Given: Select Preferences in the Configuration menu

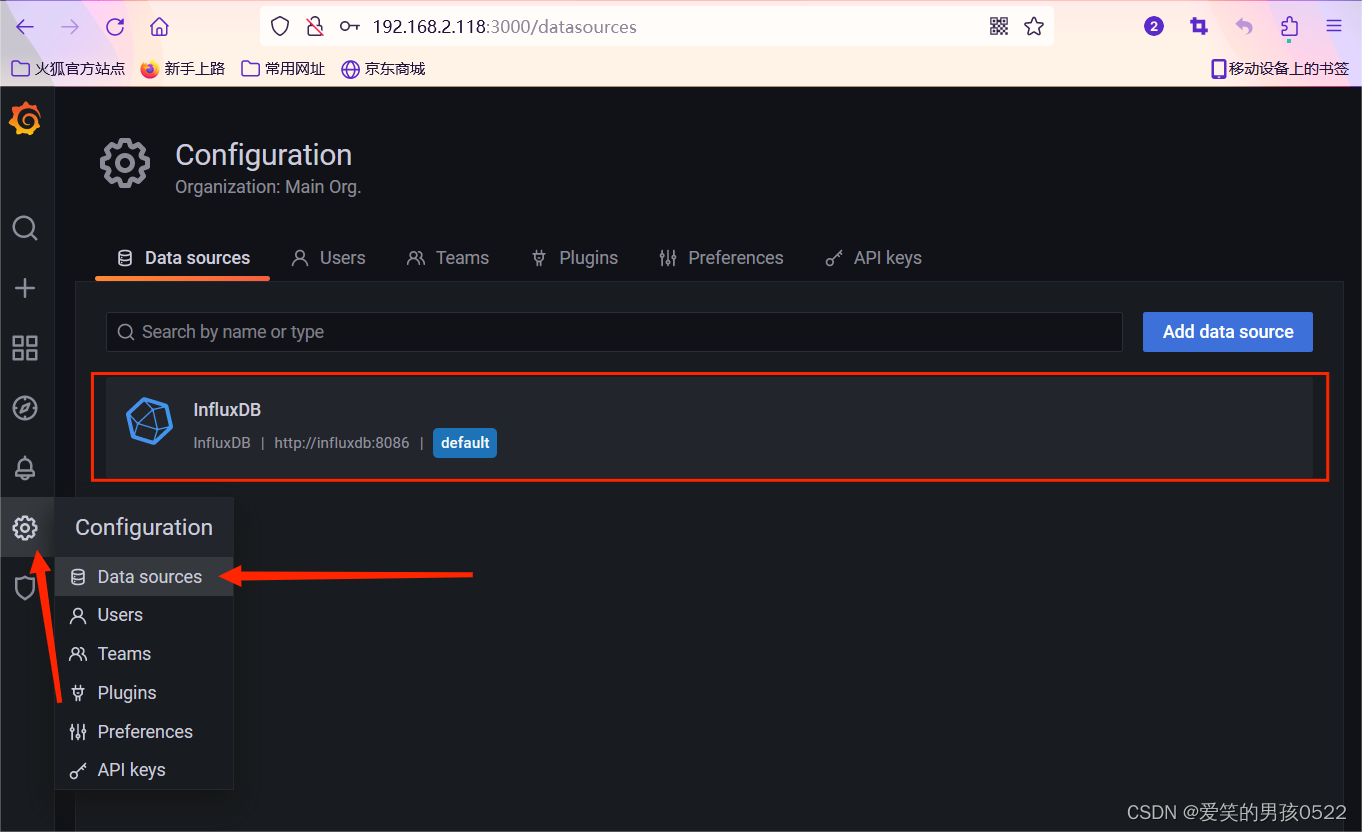Looking at the screenshot, I should pos(145,731).
